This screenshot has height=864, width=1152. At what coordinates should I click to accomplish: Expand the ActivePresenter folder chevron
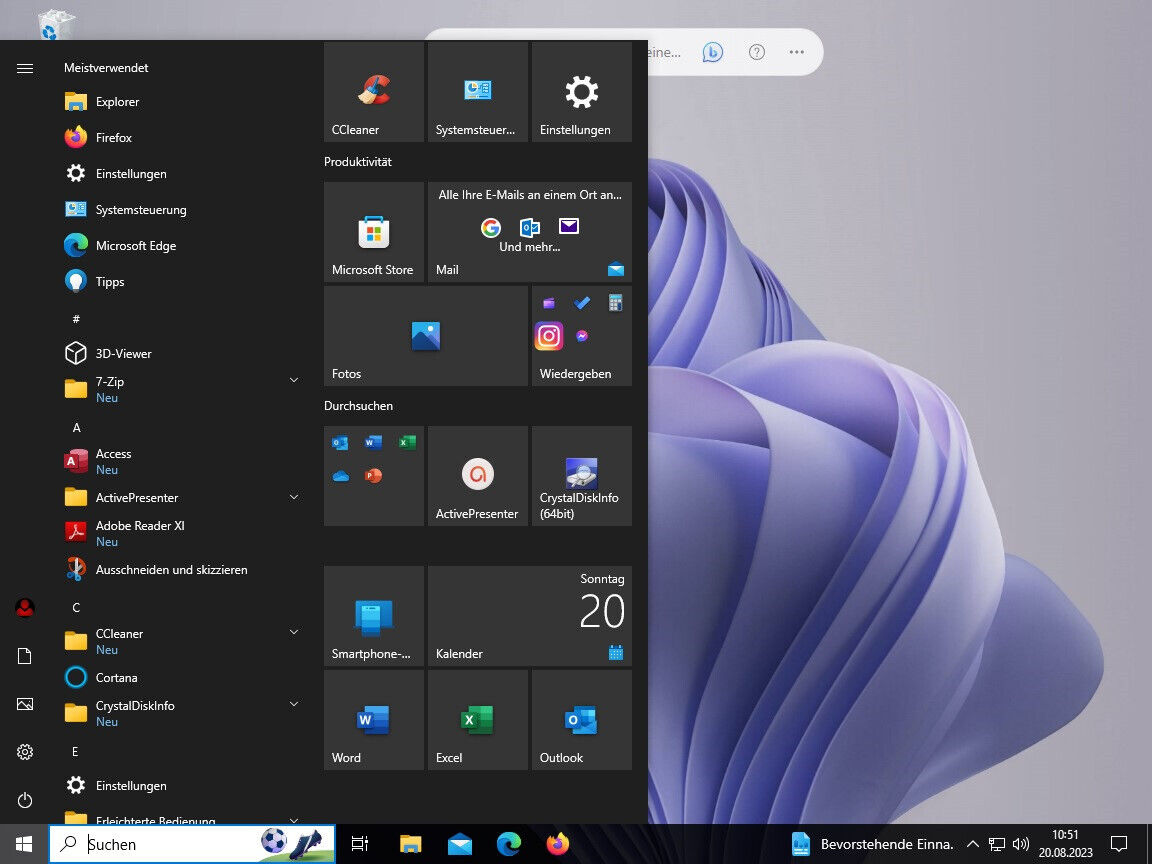[294, 497]
